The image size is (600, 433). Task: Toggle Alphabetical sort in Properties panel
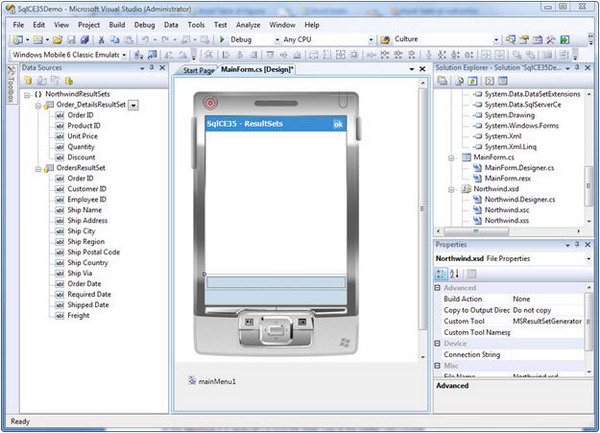pos(454,274)
